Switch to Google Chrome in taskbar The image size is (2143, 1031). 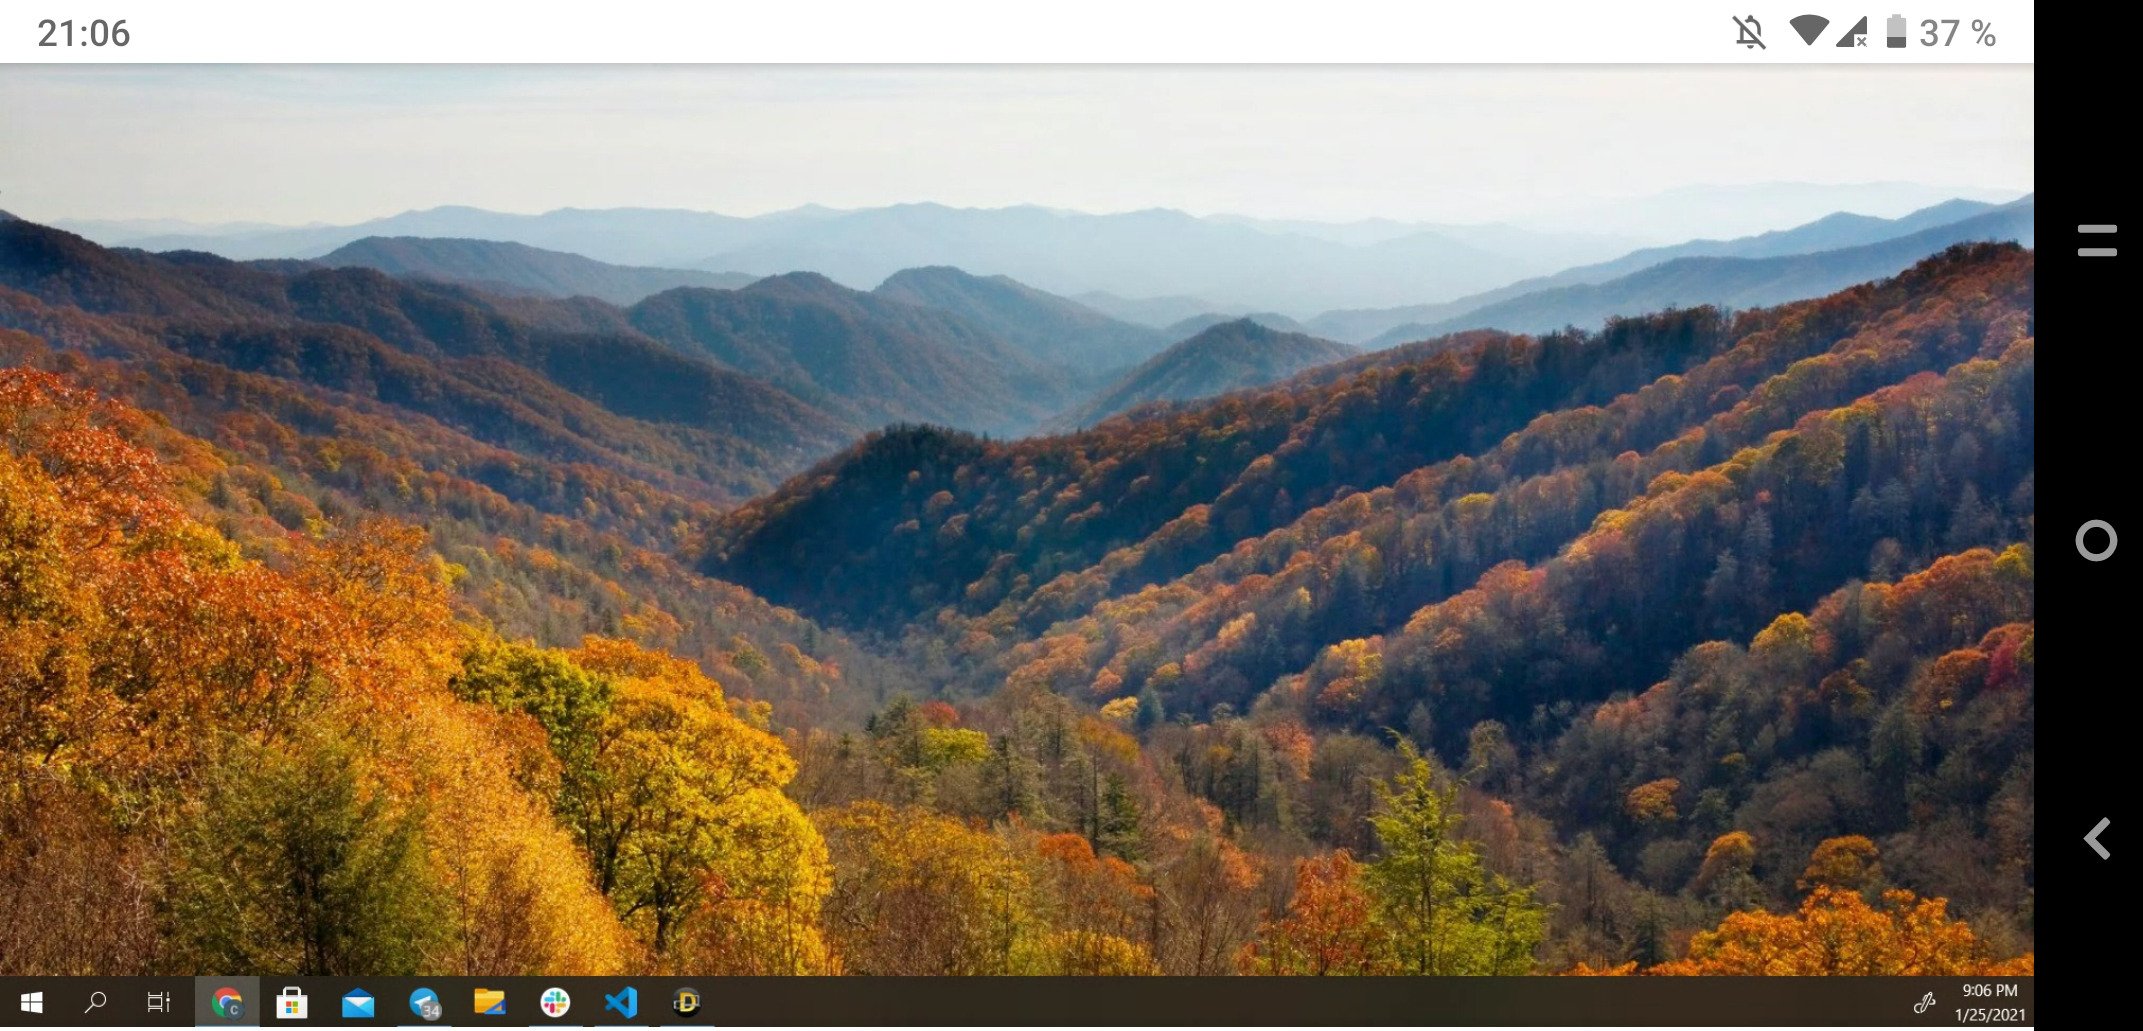click(x=227, y=1002)
